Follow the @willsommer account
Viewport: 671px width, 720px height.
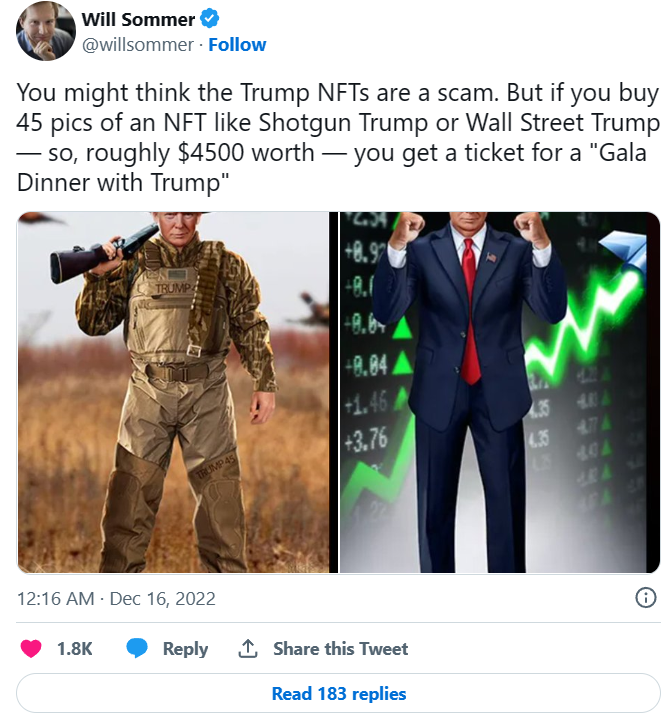[237, 45]
